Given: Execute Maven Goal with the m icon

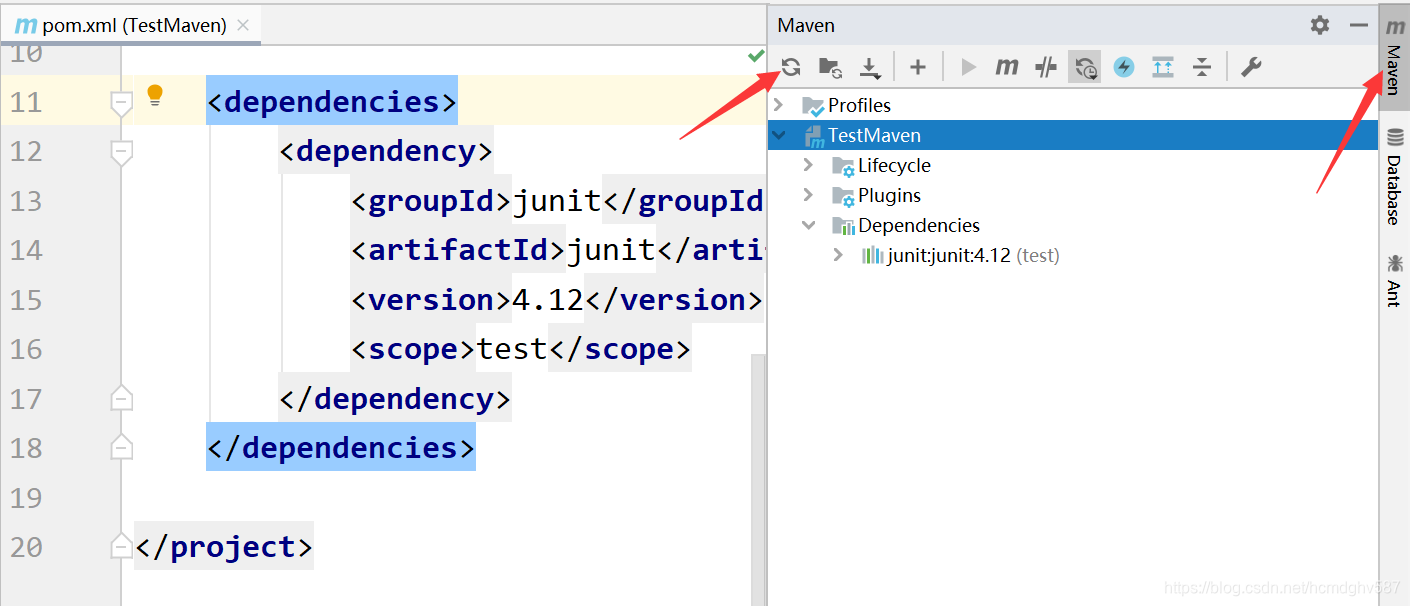Looking at the screenshot, I should 1007,67.
